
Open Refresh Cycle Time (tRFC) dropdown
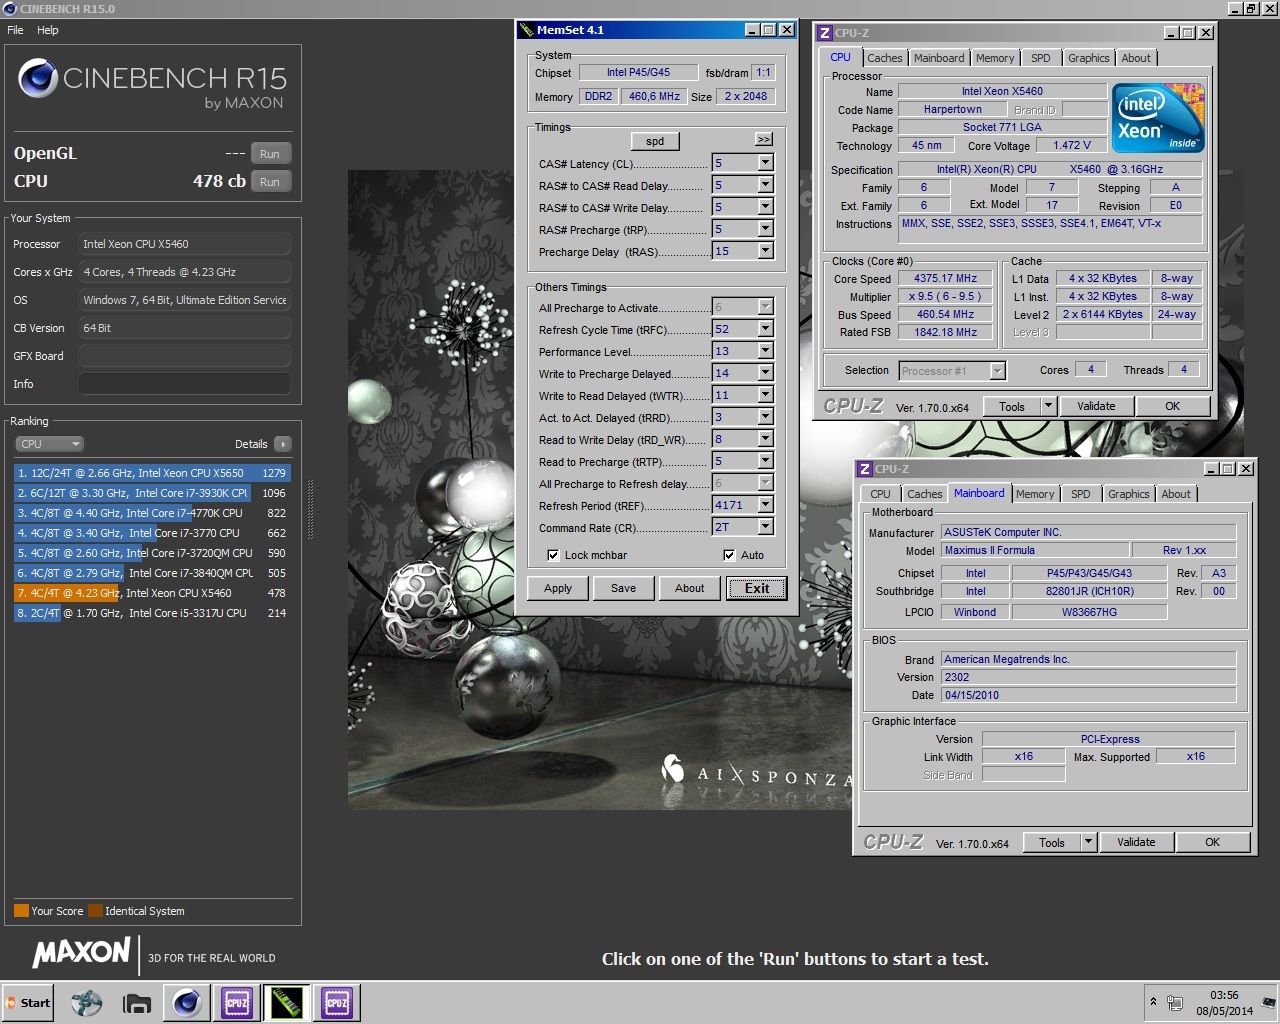coord(765,329)
